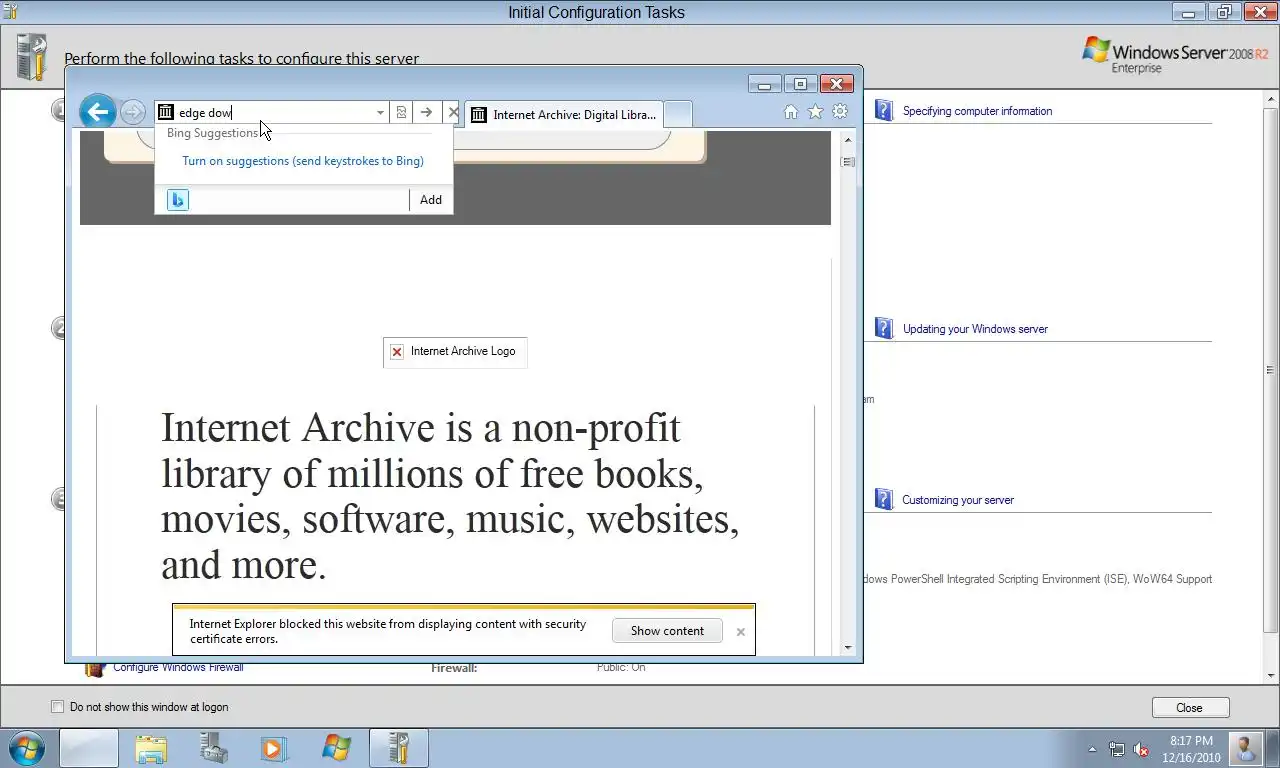This screenshot has height=768, width=1280.
Task: Maximize the Internet Explorer window
Action: click(800, 84)
